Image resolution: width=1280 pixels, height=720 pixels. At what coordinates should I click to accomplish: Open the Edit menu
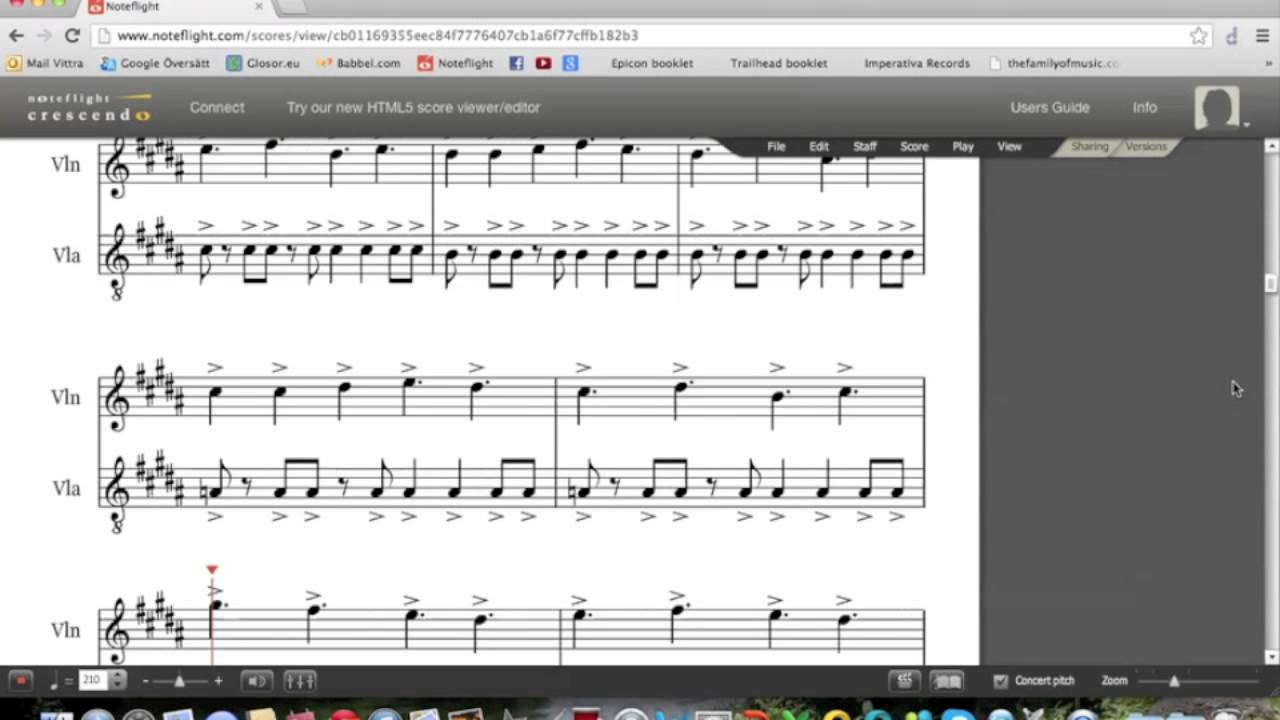(819, 146)
